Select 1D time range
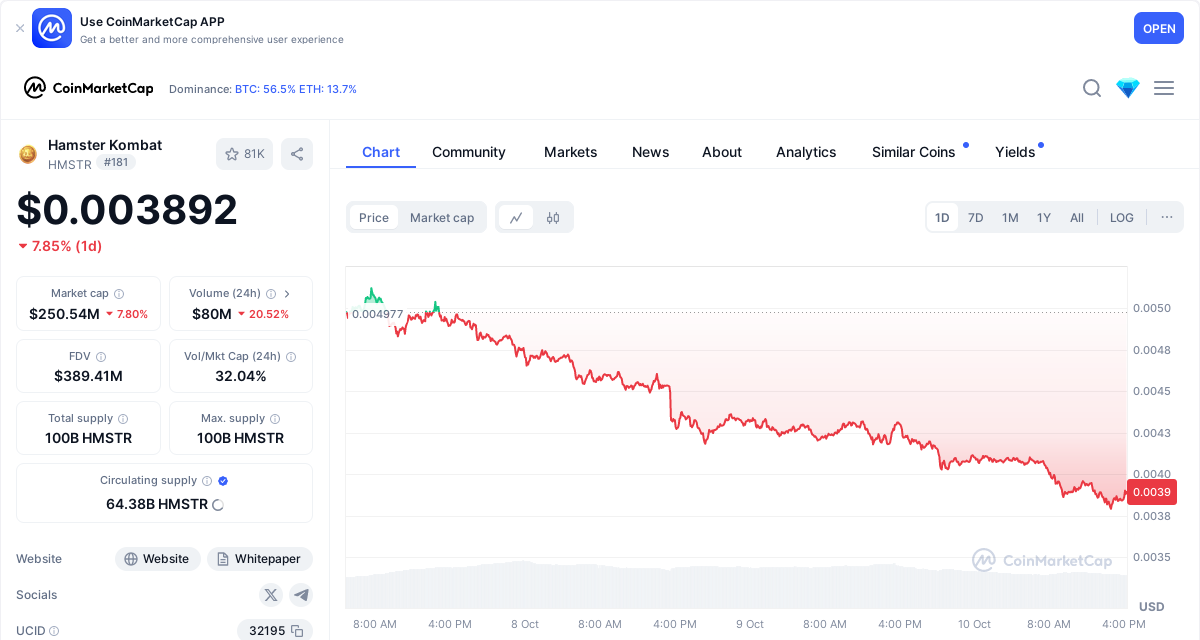Viewport: 1200px width, 640px height. click(x=942, y=217)
